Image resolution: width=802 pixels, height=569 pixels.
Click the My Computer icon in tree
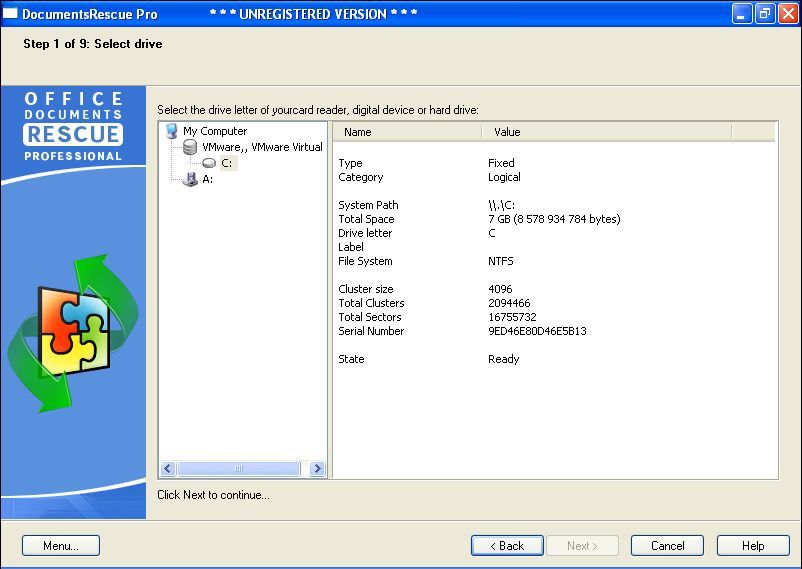point(172,132)
